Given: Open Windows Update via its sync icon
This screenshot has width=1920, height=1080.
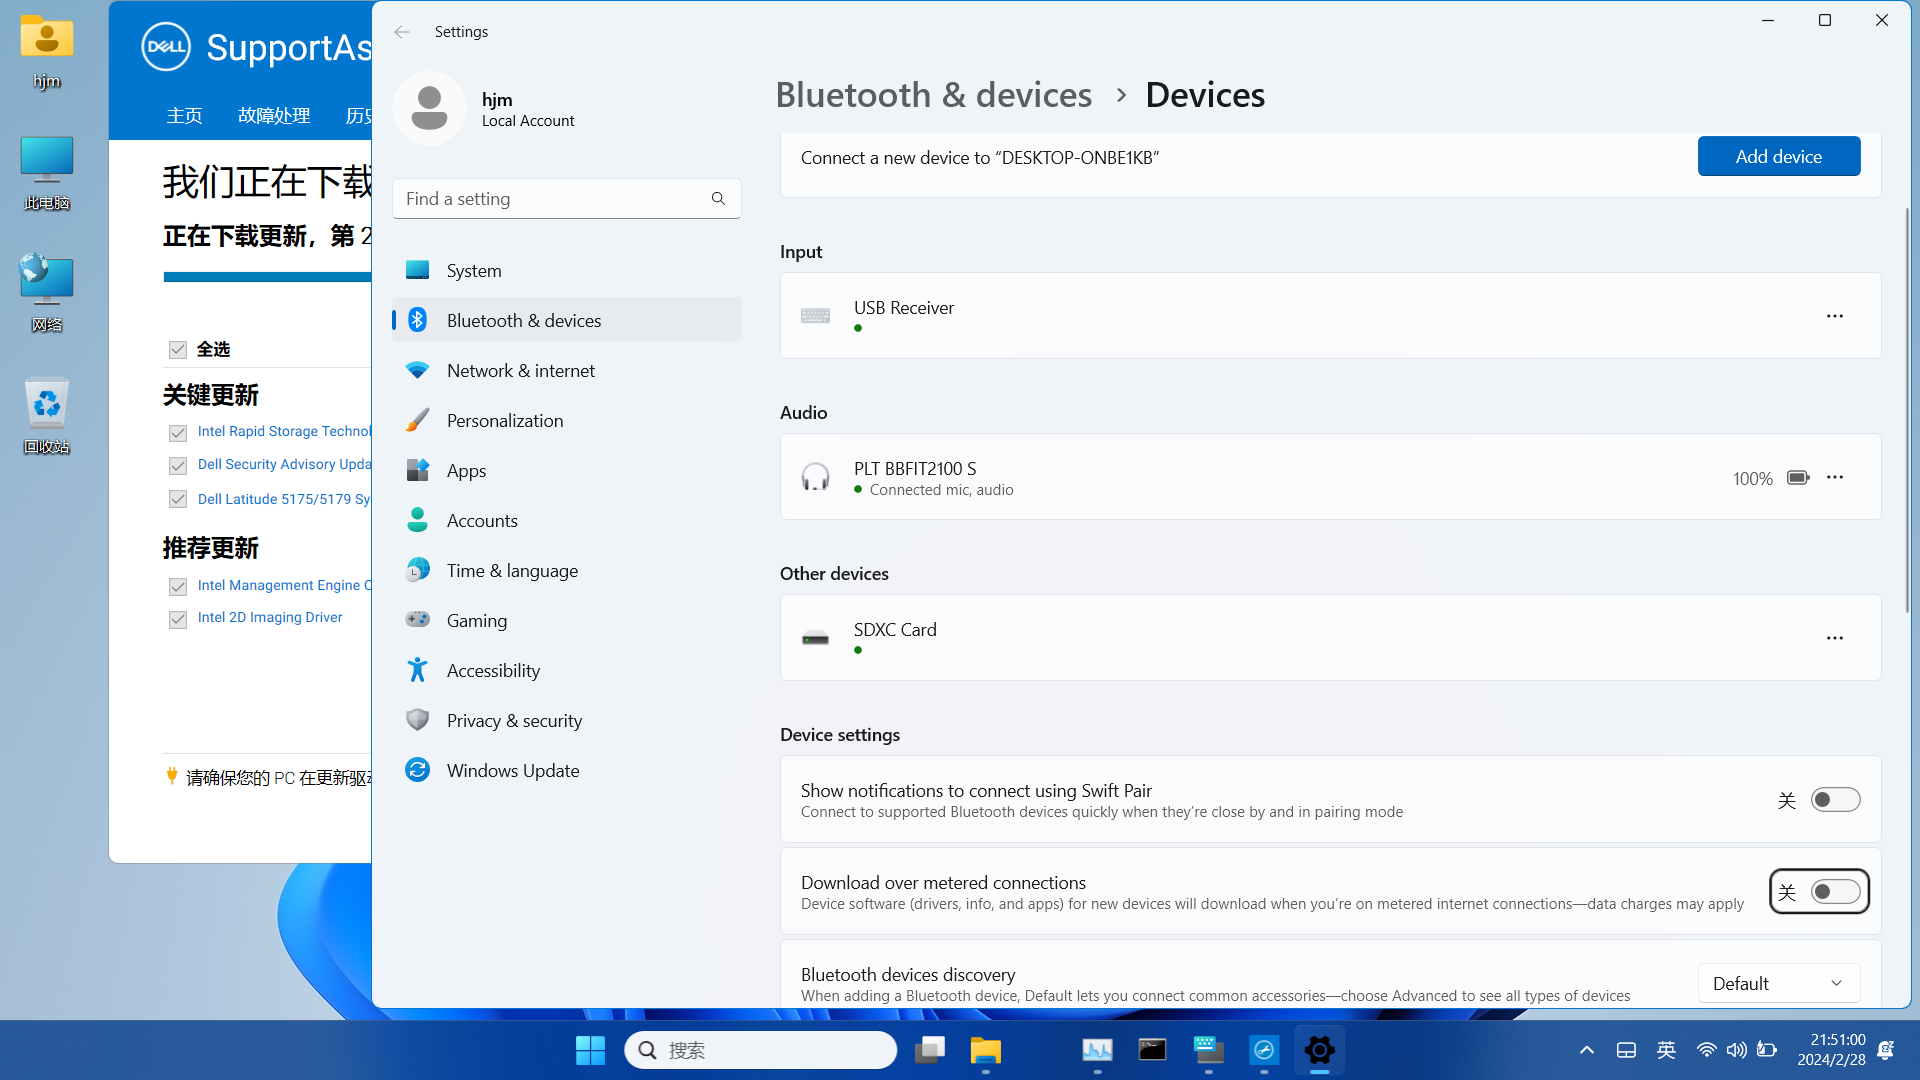Looking at the screenshot, I should (x=417, y=770).
